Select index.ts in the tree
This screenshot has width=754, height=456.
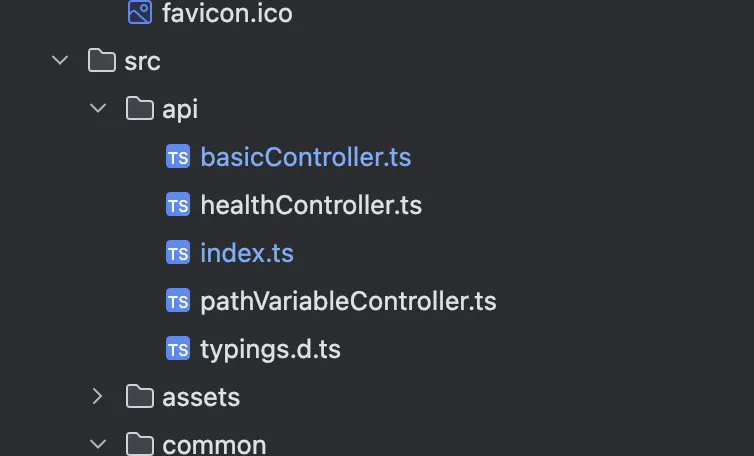pos(247,253)
